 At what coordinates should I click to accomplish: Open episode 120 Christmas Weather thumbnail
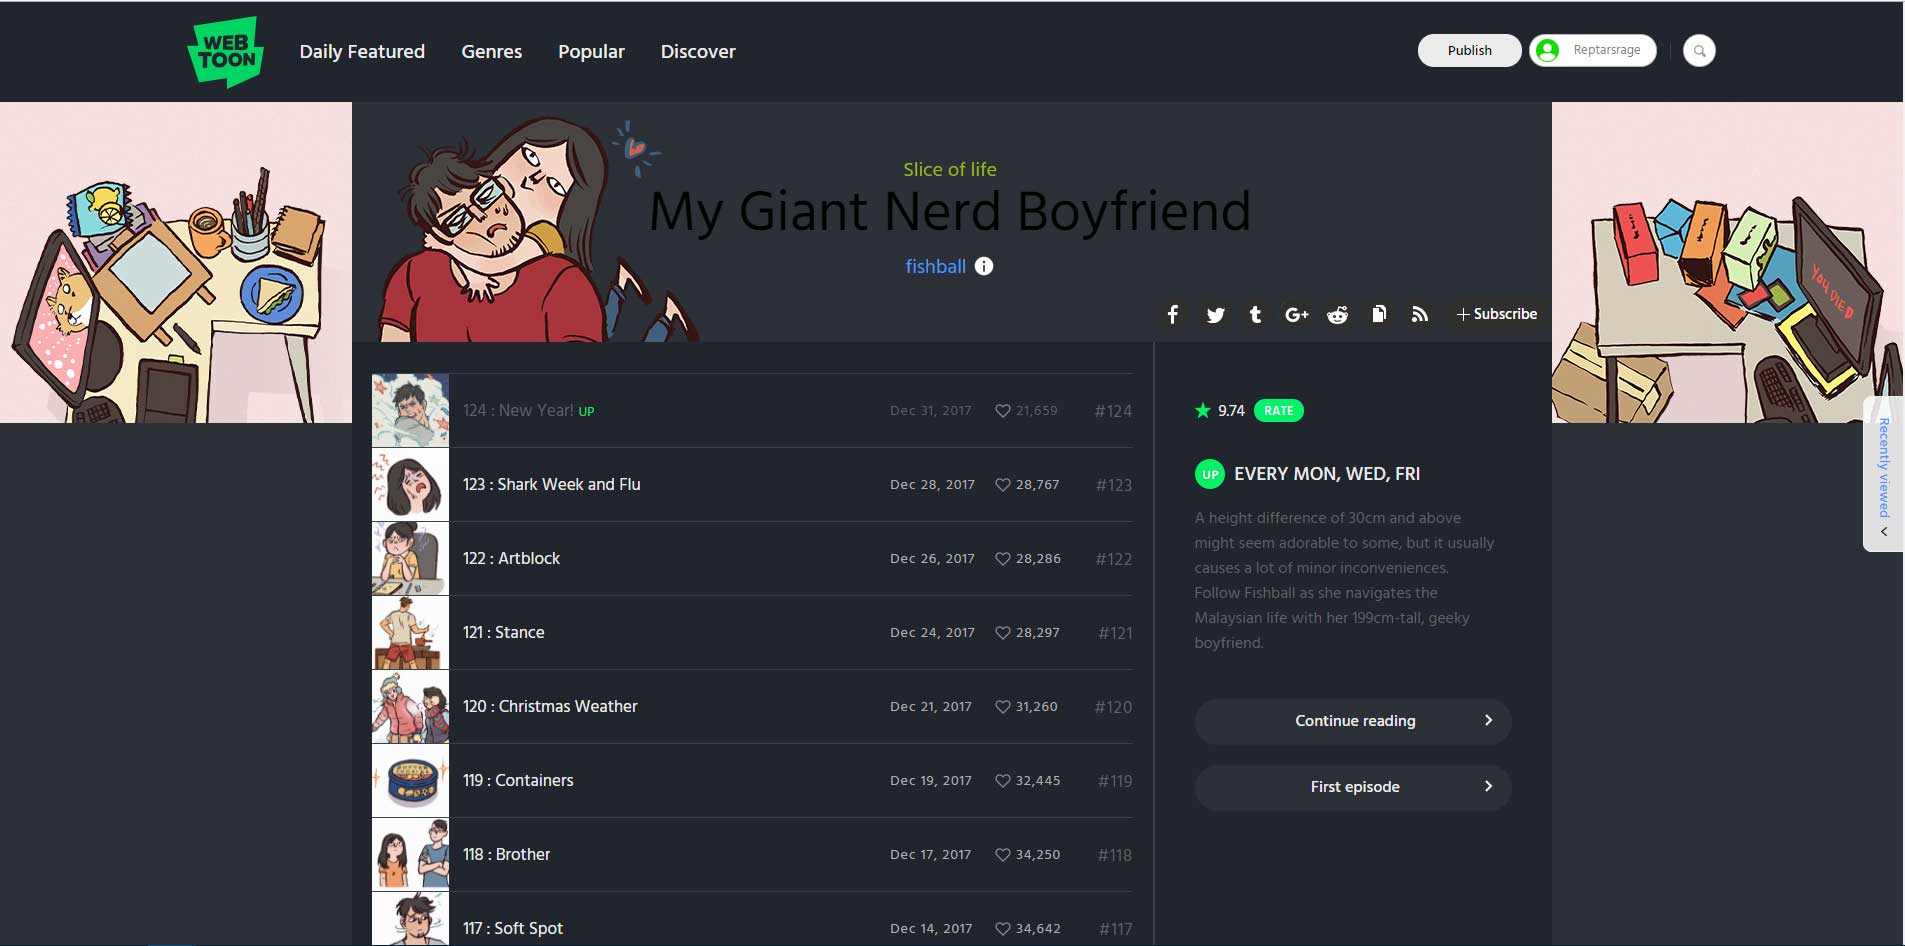tap(410, 707)
